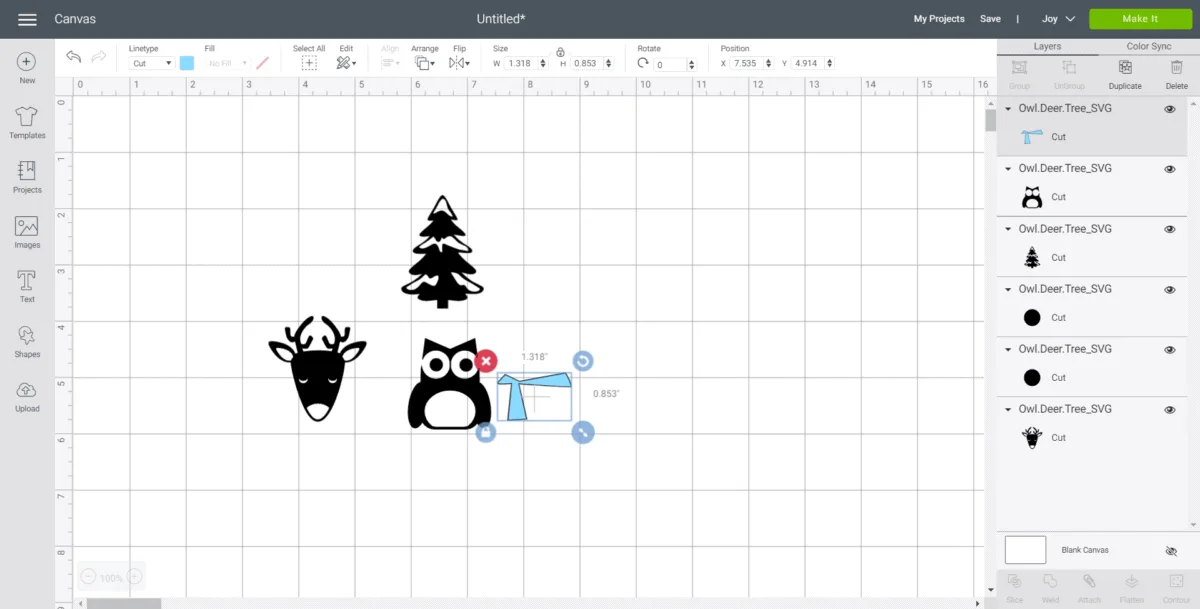Image resolution: width=1200 pixels, height=609 pixels.
Task: Switch to the Color Sync tab
Action: tap(1148, 46)
